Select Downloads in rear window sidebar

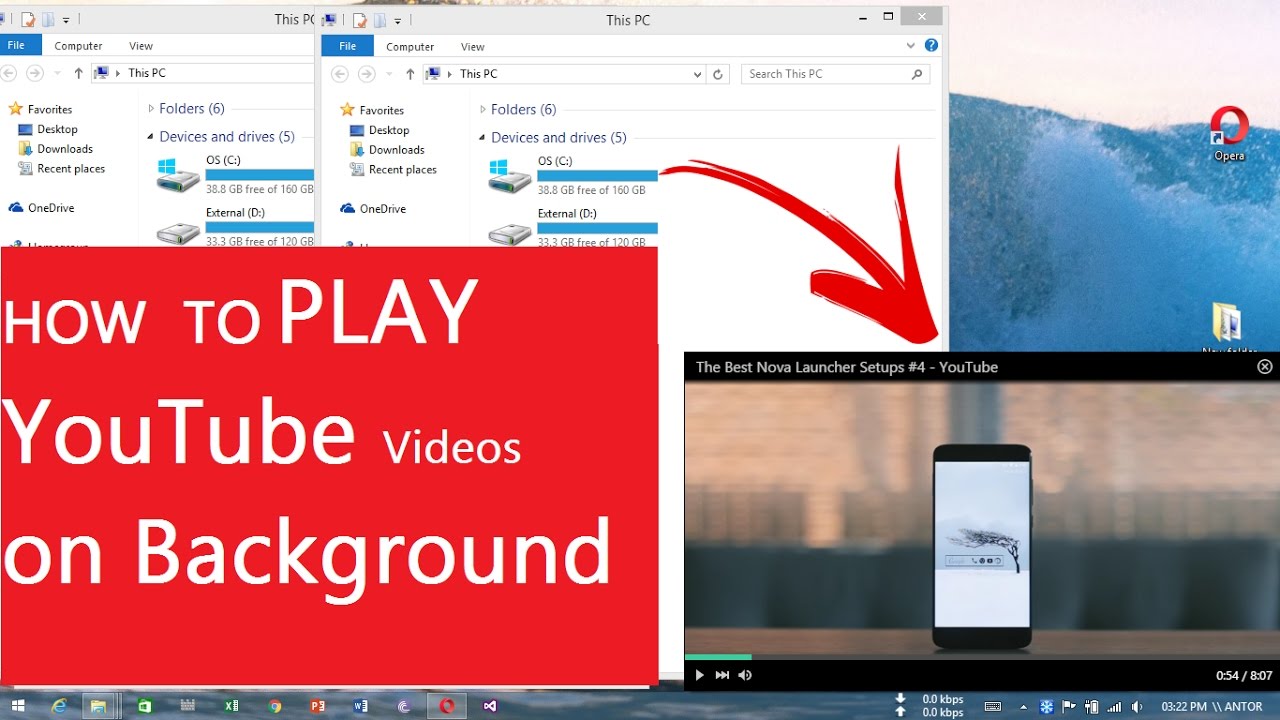click(x=56, y=149)
